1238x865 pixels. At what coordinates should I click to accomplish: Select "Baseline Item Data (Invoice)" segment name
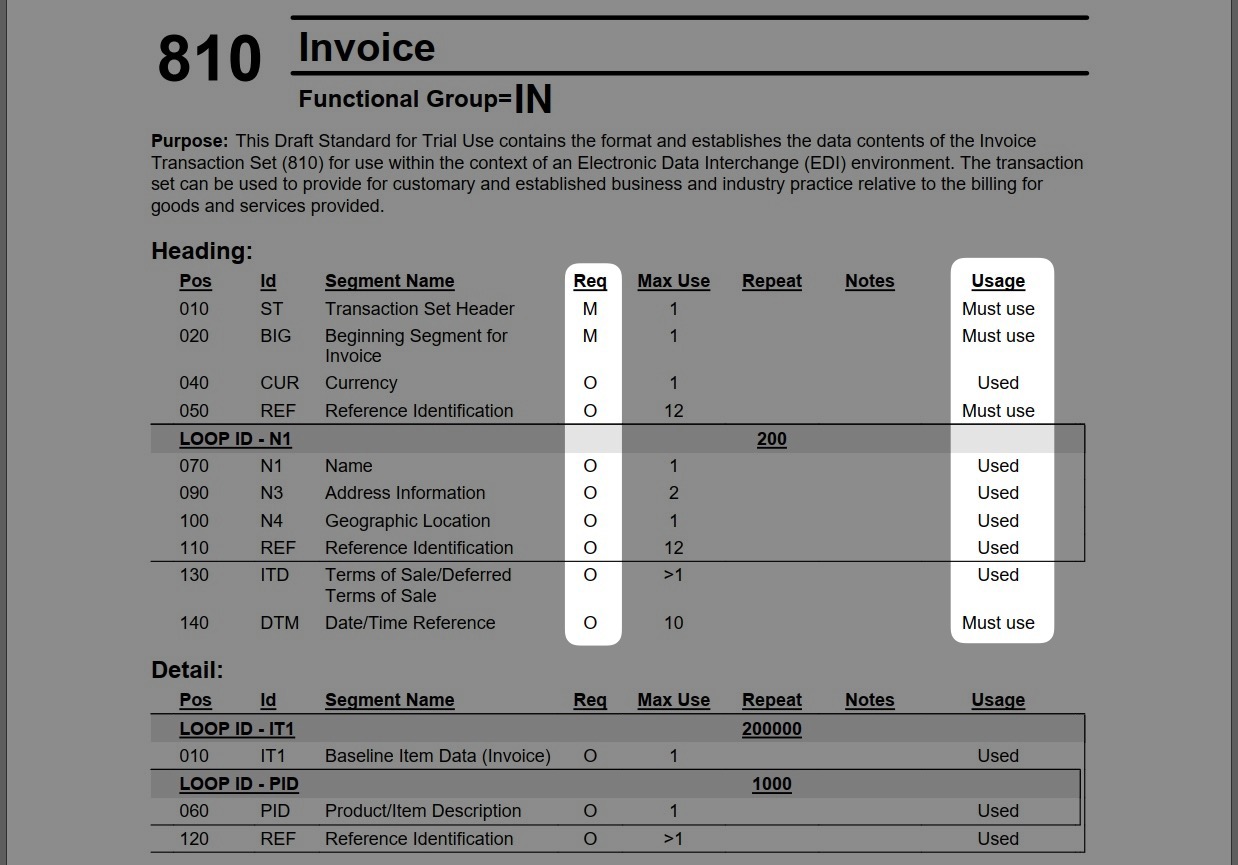click(x=438, y=756)
